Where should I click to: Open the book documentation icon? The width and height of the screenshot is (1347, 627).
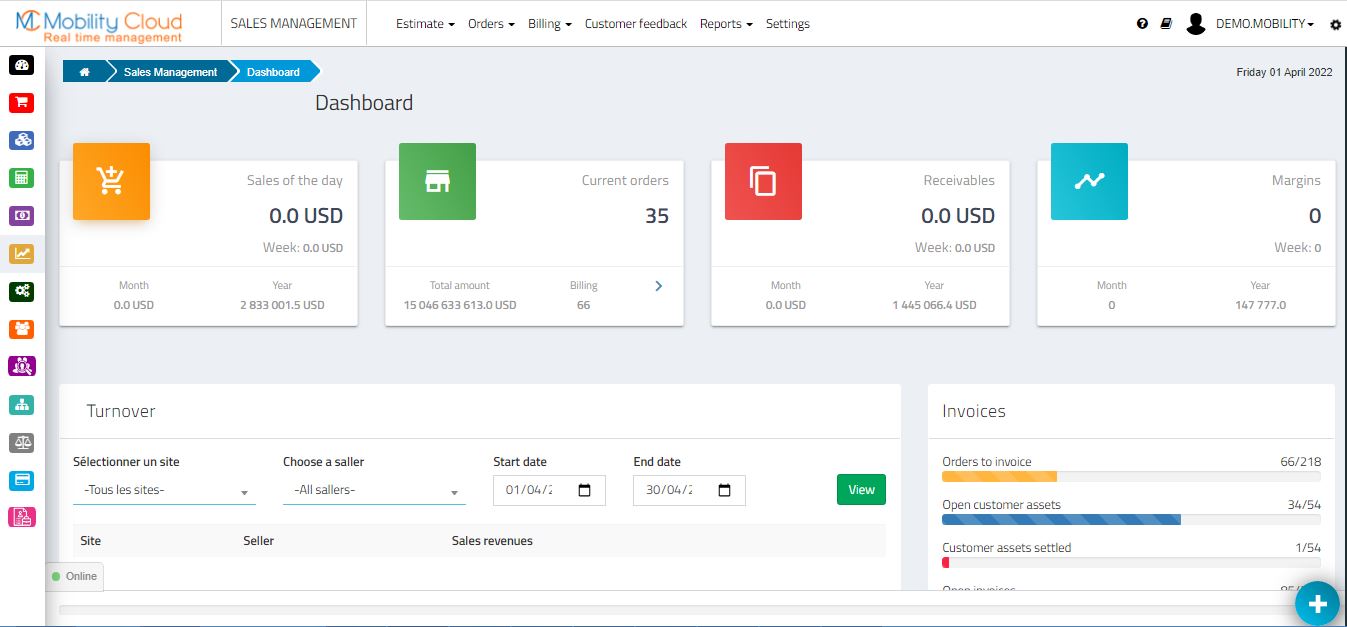tap(1166, 24)
